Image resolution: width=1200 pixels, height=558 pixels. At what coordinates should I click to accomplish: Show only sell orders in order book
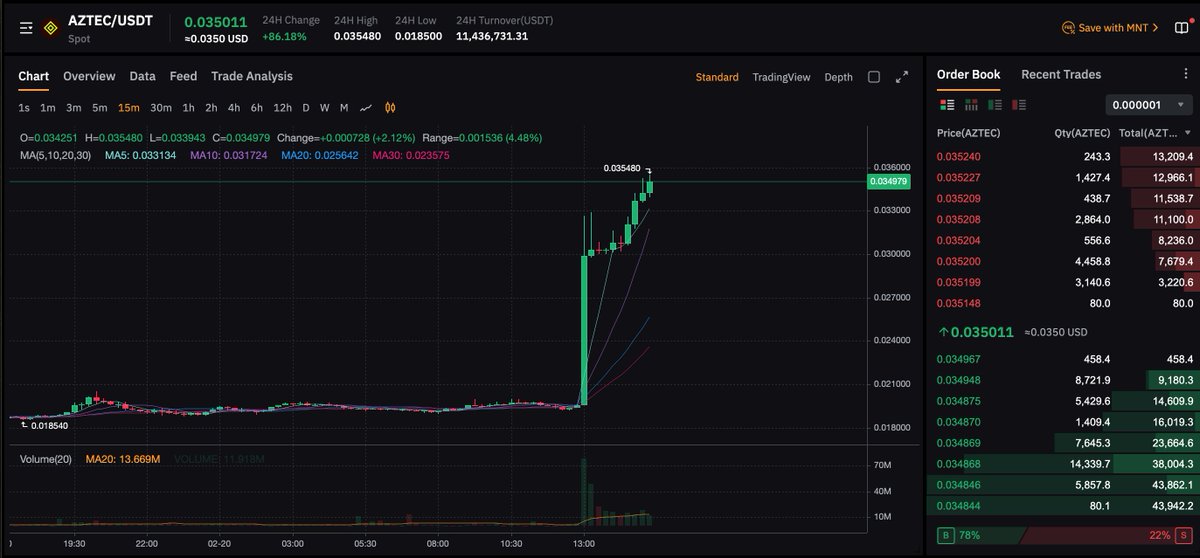tap(1019, 104)
